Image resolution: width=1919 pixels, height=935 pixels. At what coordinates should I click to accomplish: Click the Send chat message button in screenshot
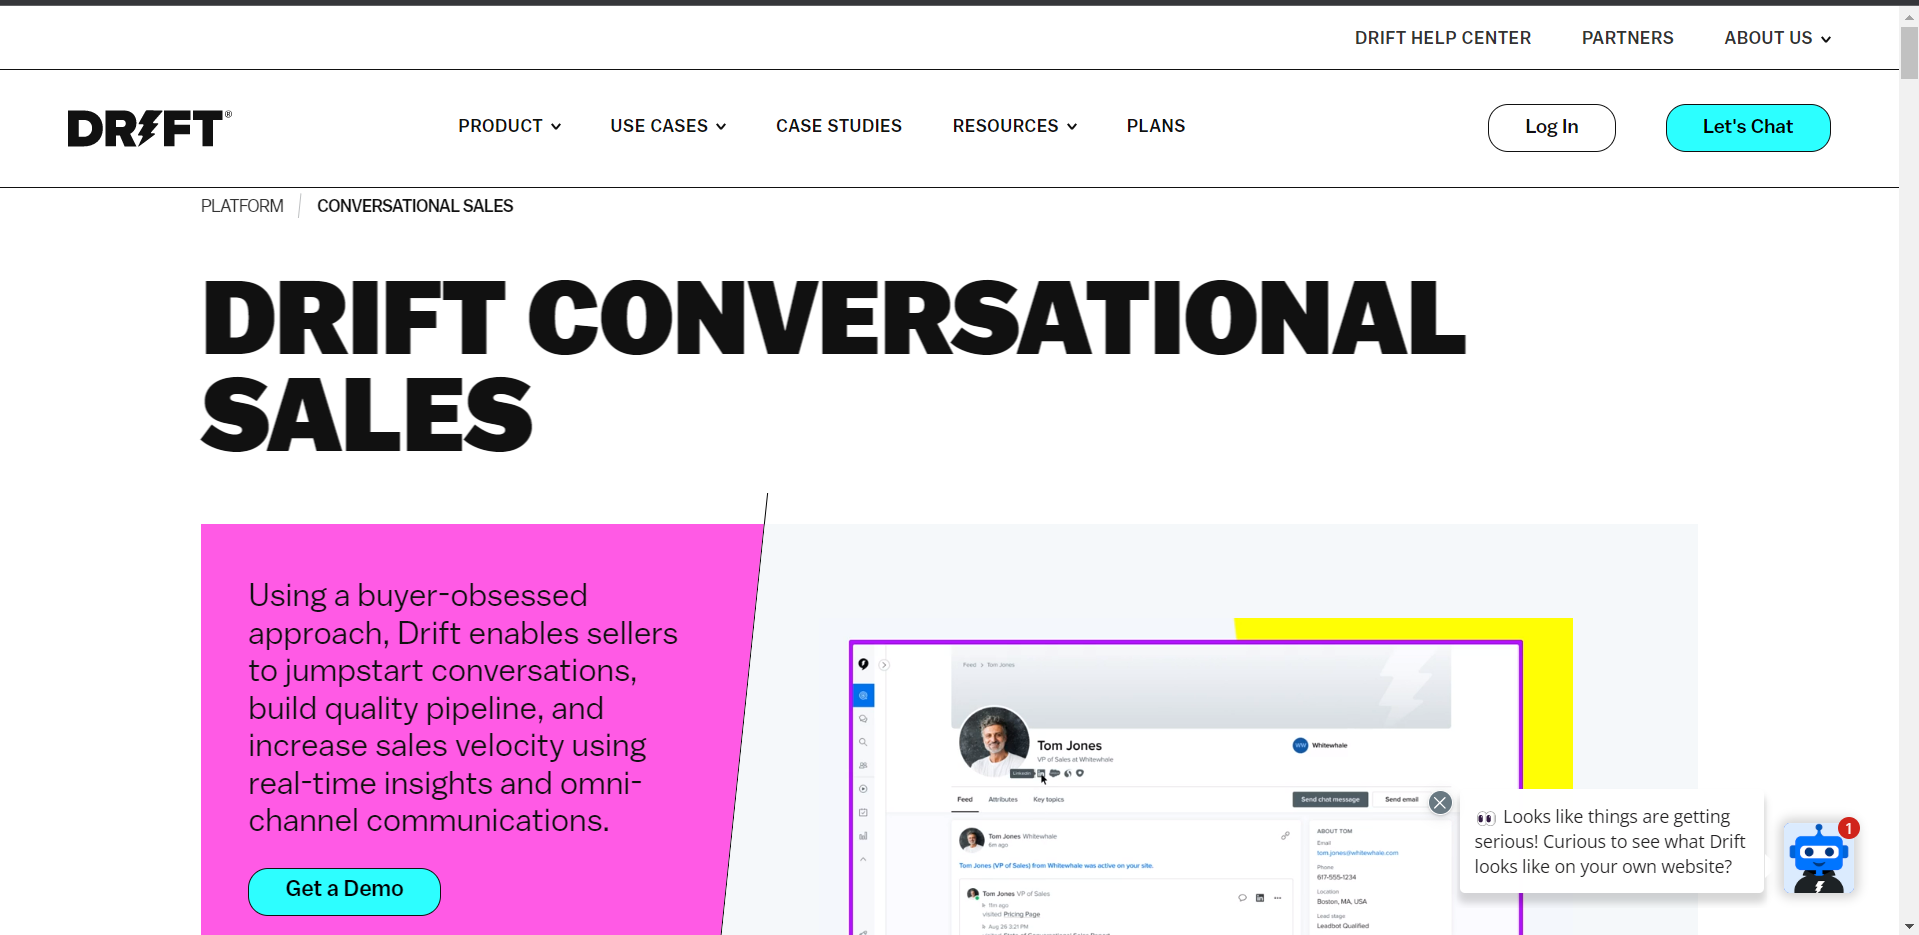pyautogui.click(x=1330, y=799)
